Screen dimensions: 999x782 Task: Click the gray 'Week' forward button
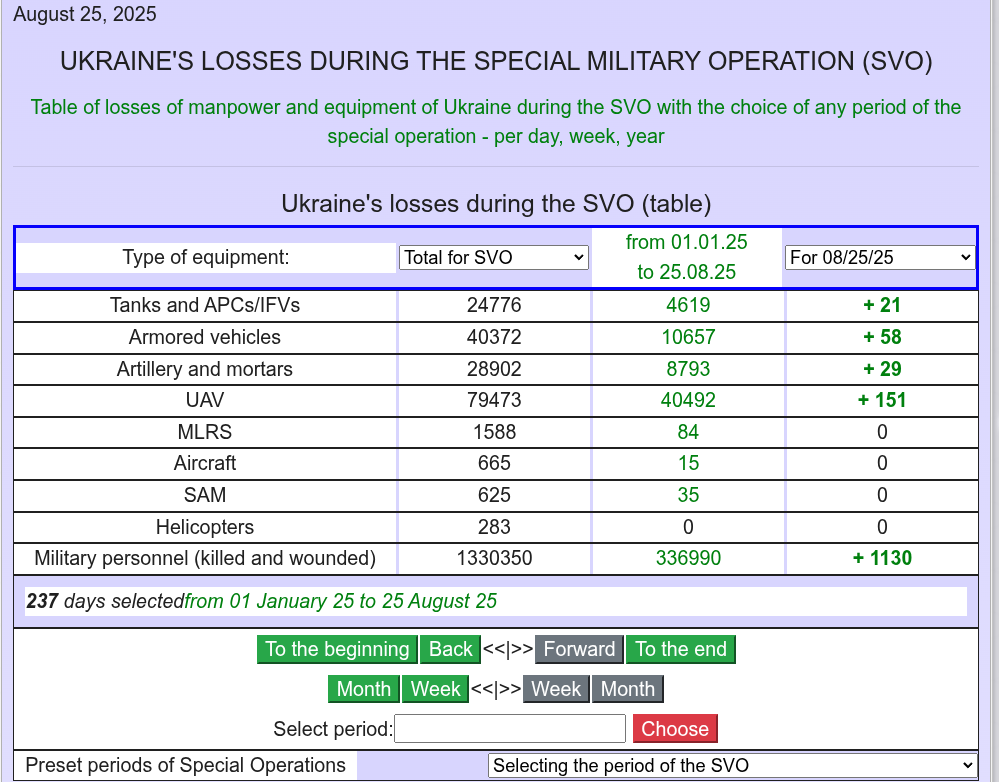556,689
